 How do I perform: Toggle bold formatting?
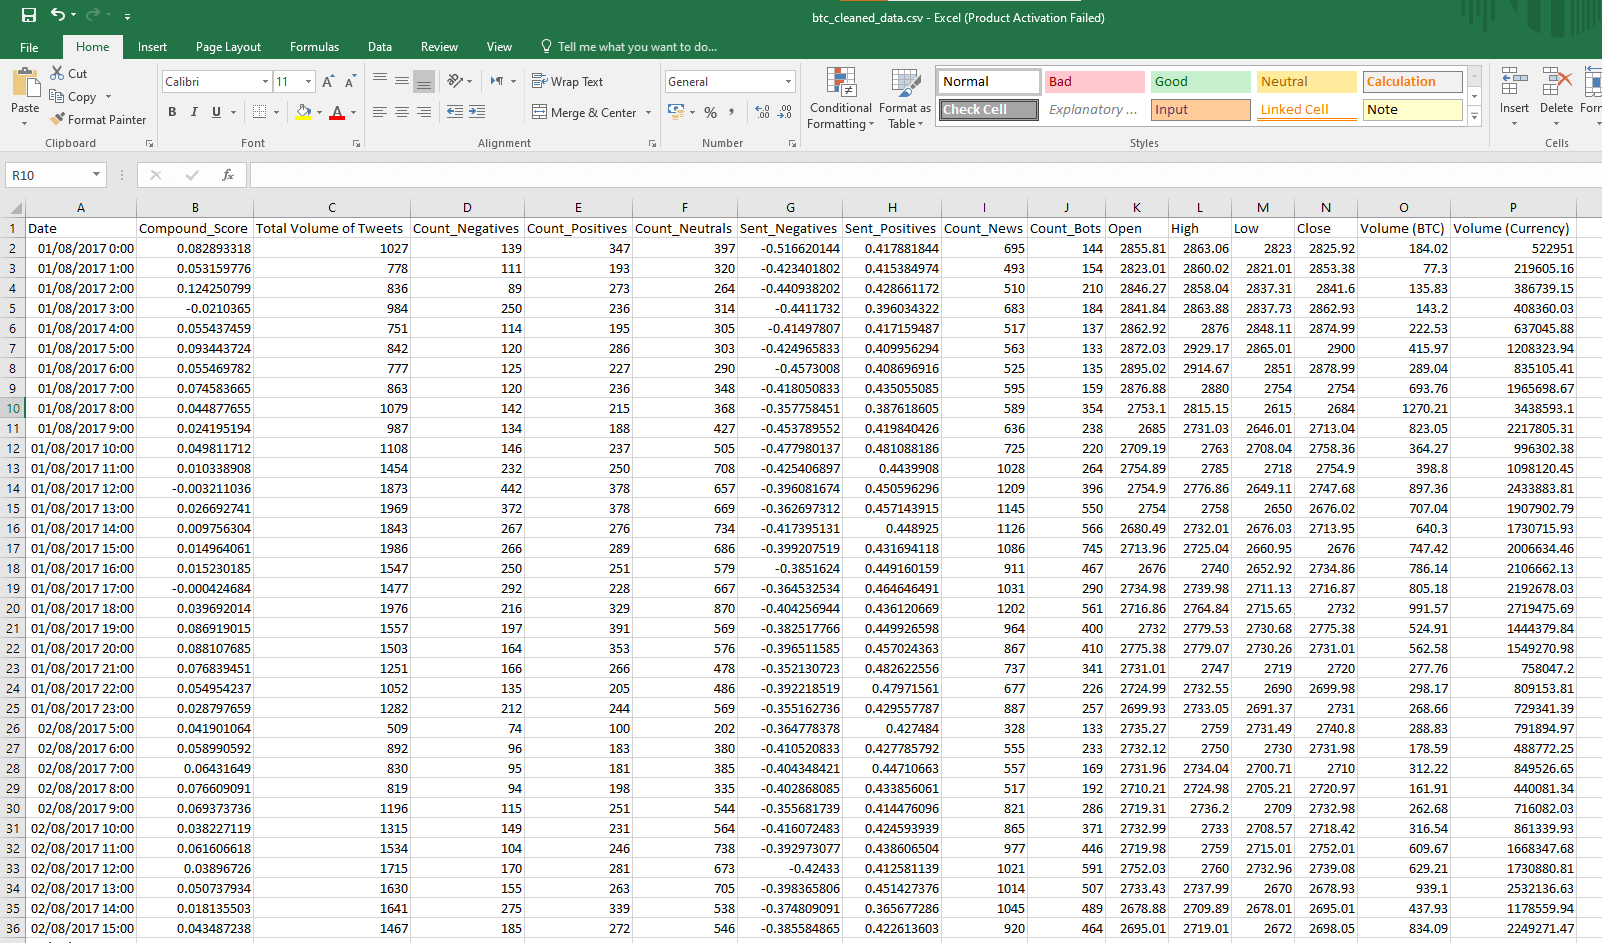tap(171, 112)
